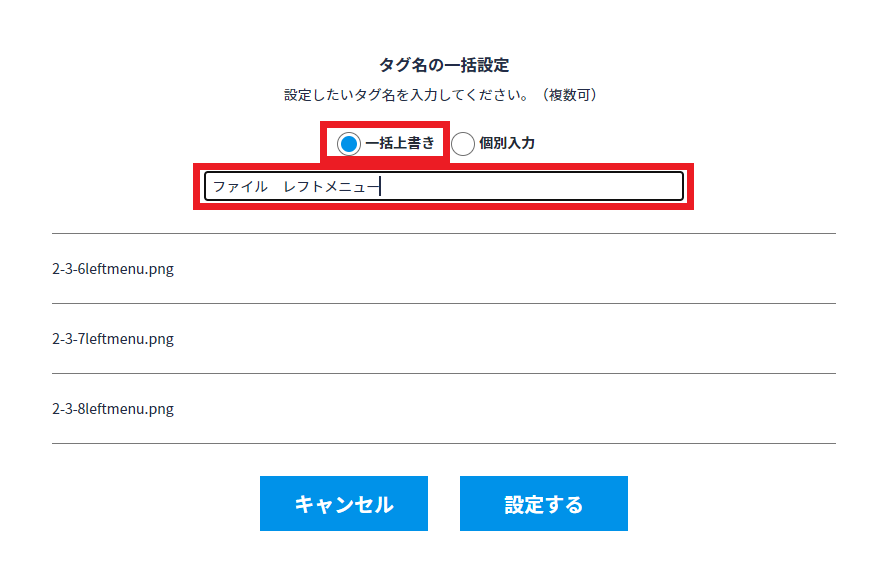Choose the 個別入力 radio option
888x580 pixels.
pyautogui.click(x=463, y=144)
